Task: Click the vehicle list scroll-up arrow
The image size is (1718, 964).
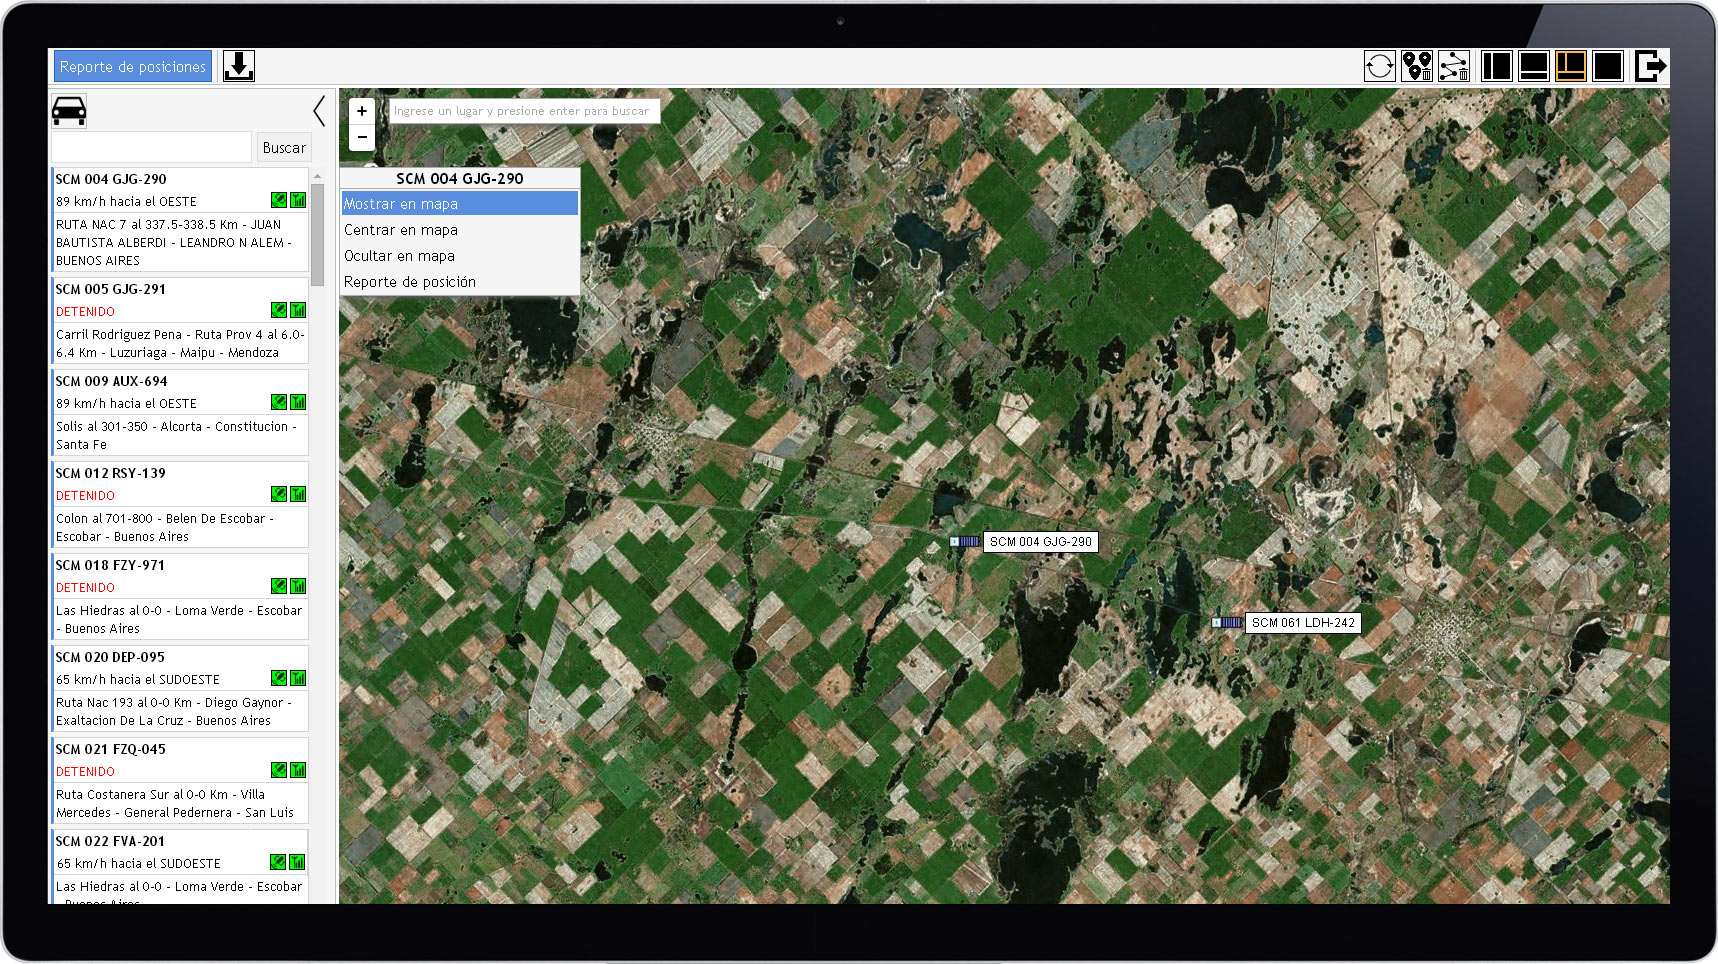Action: tap(317, 175)
